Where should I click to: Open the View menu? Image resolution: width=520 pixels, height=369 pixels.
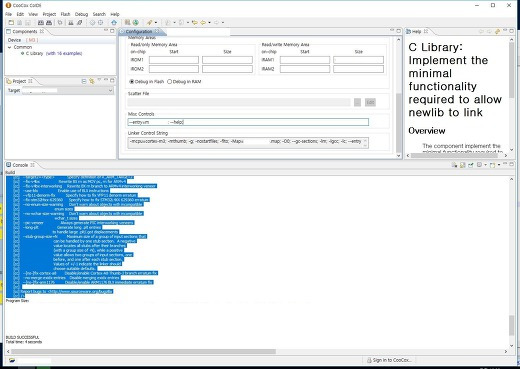(x=33, y=14)
